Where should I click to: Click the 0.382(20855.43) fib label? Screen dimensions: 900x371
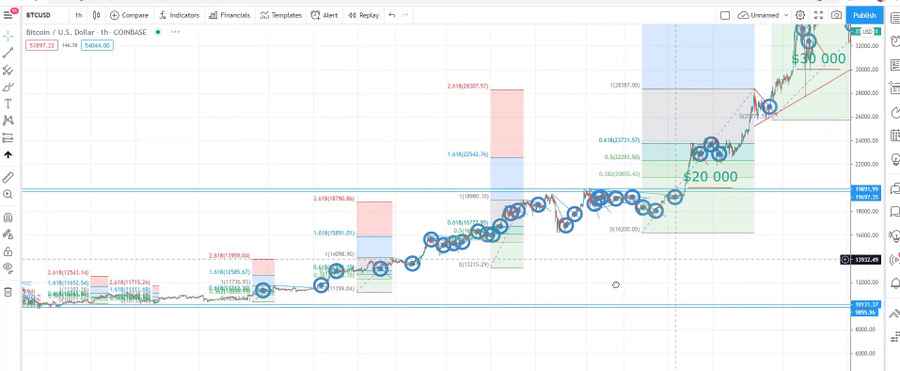pos(618,174)
